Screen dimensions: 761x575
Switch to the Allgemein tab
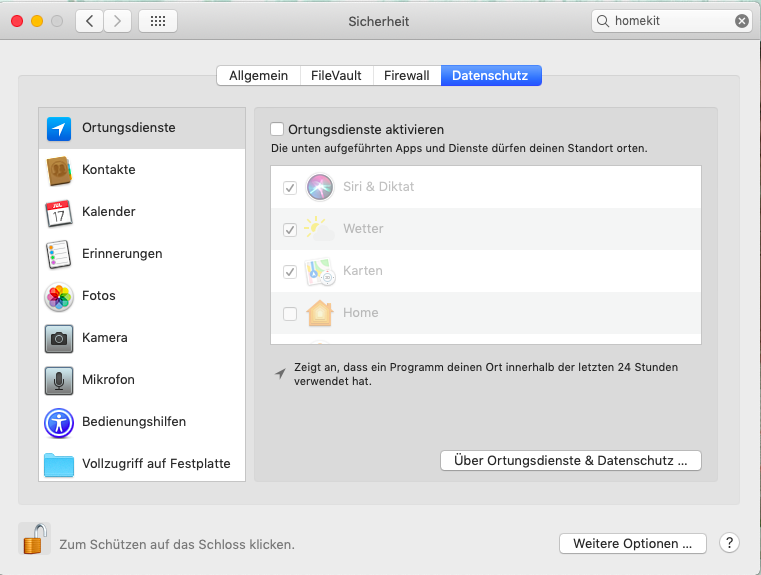pos(258,75)
